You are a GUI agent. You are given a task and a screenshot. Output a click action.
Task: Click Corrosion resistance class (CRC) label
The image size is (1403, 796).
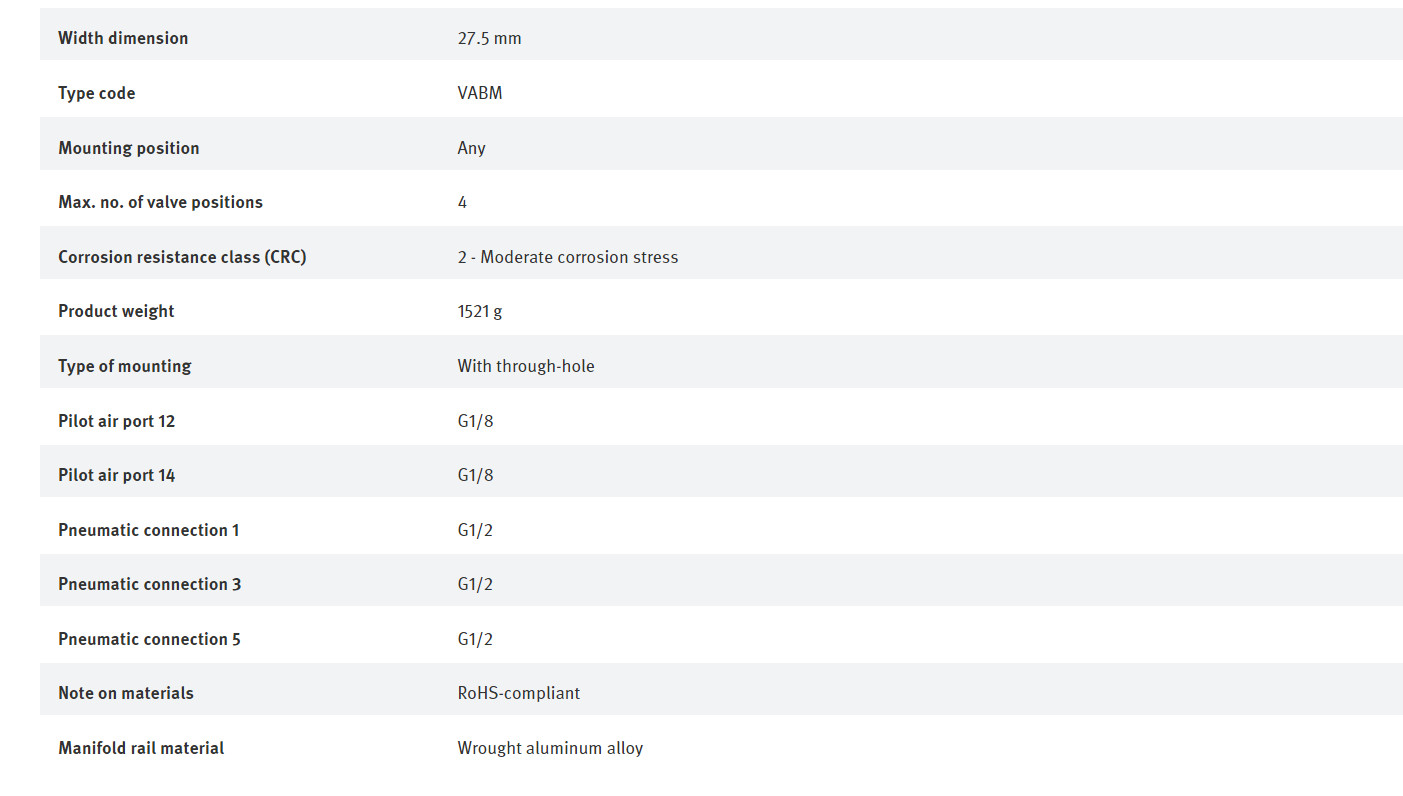[x=182, y=257]
